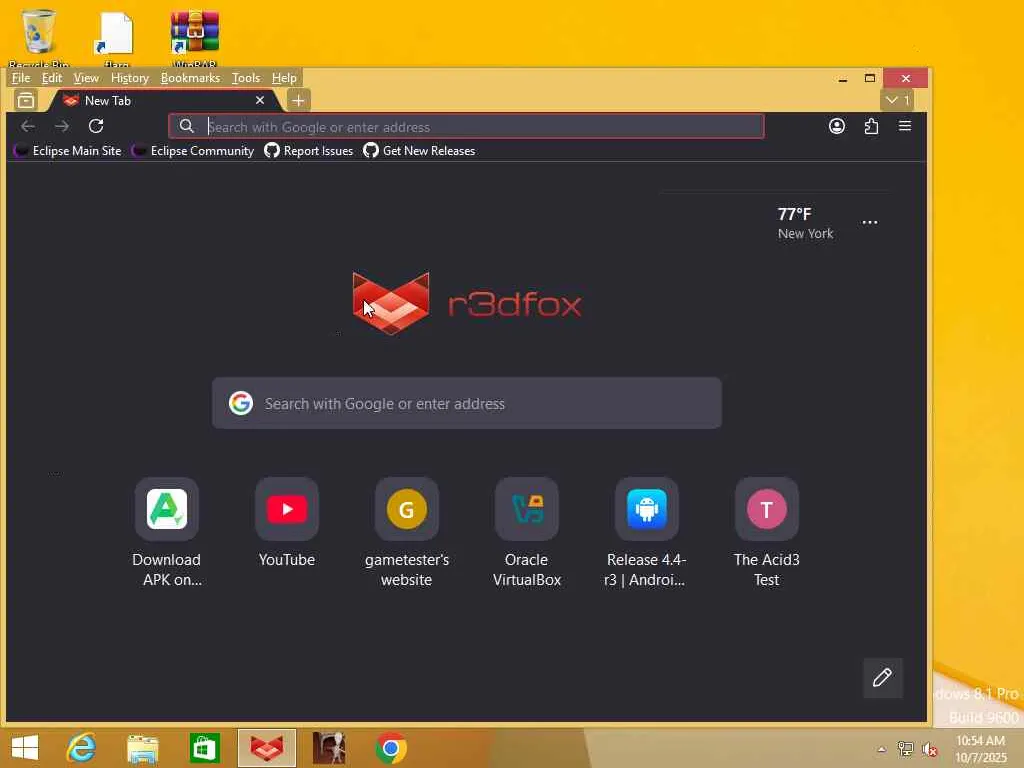The height and width of the screenshot is (768, 1024).
Task: Open the taskbar app beside r3dfox
Action: (328, 748)
